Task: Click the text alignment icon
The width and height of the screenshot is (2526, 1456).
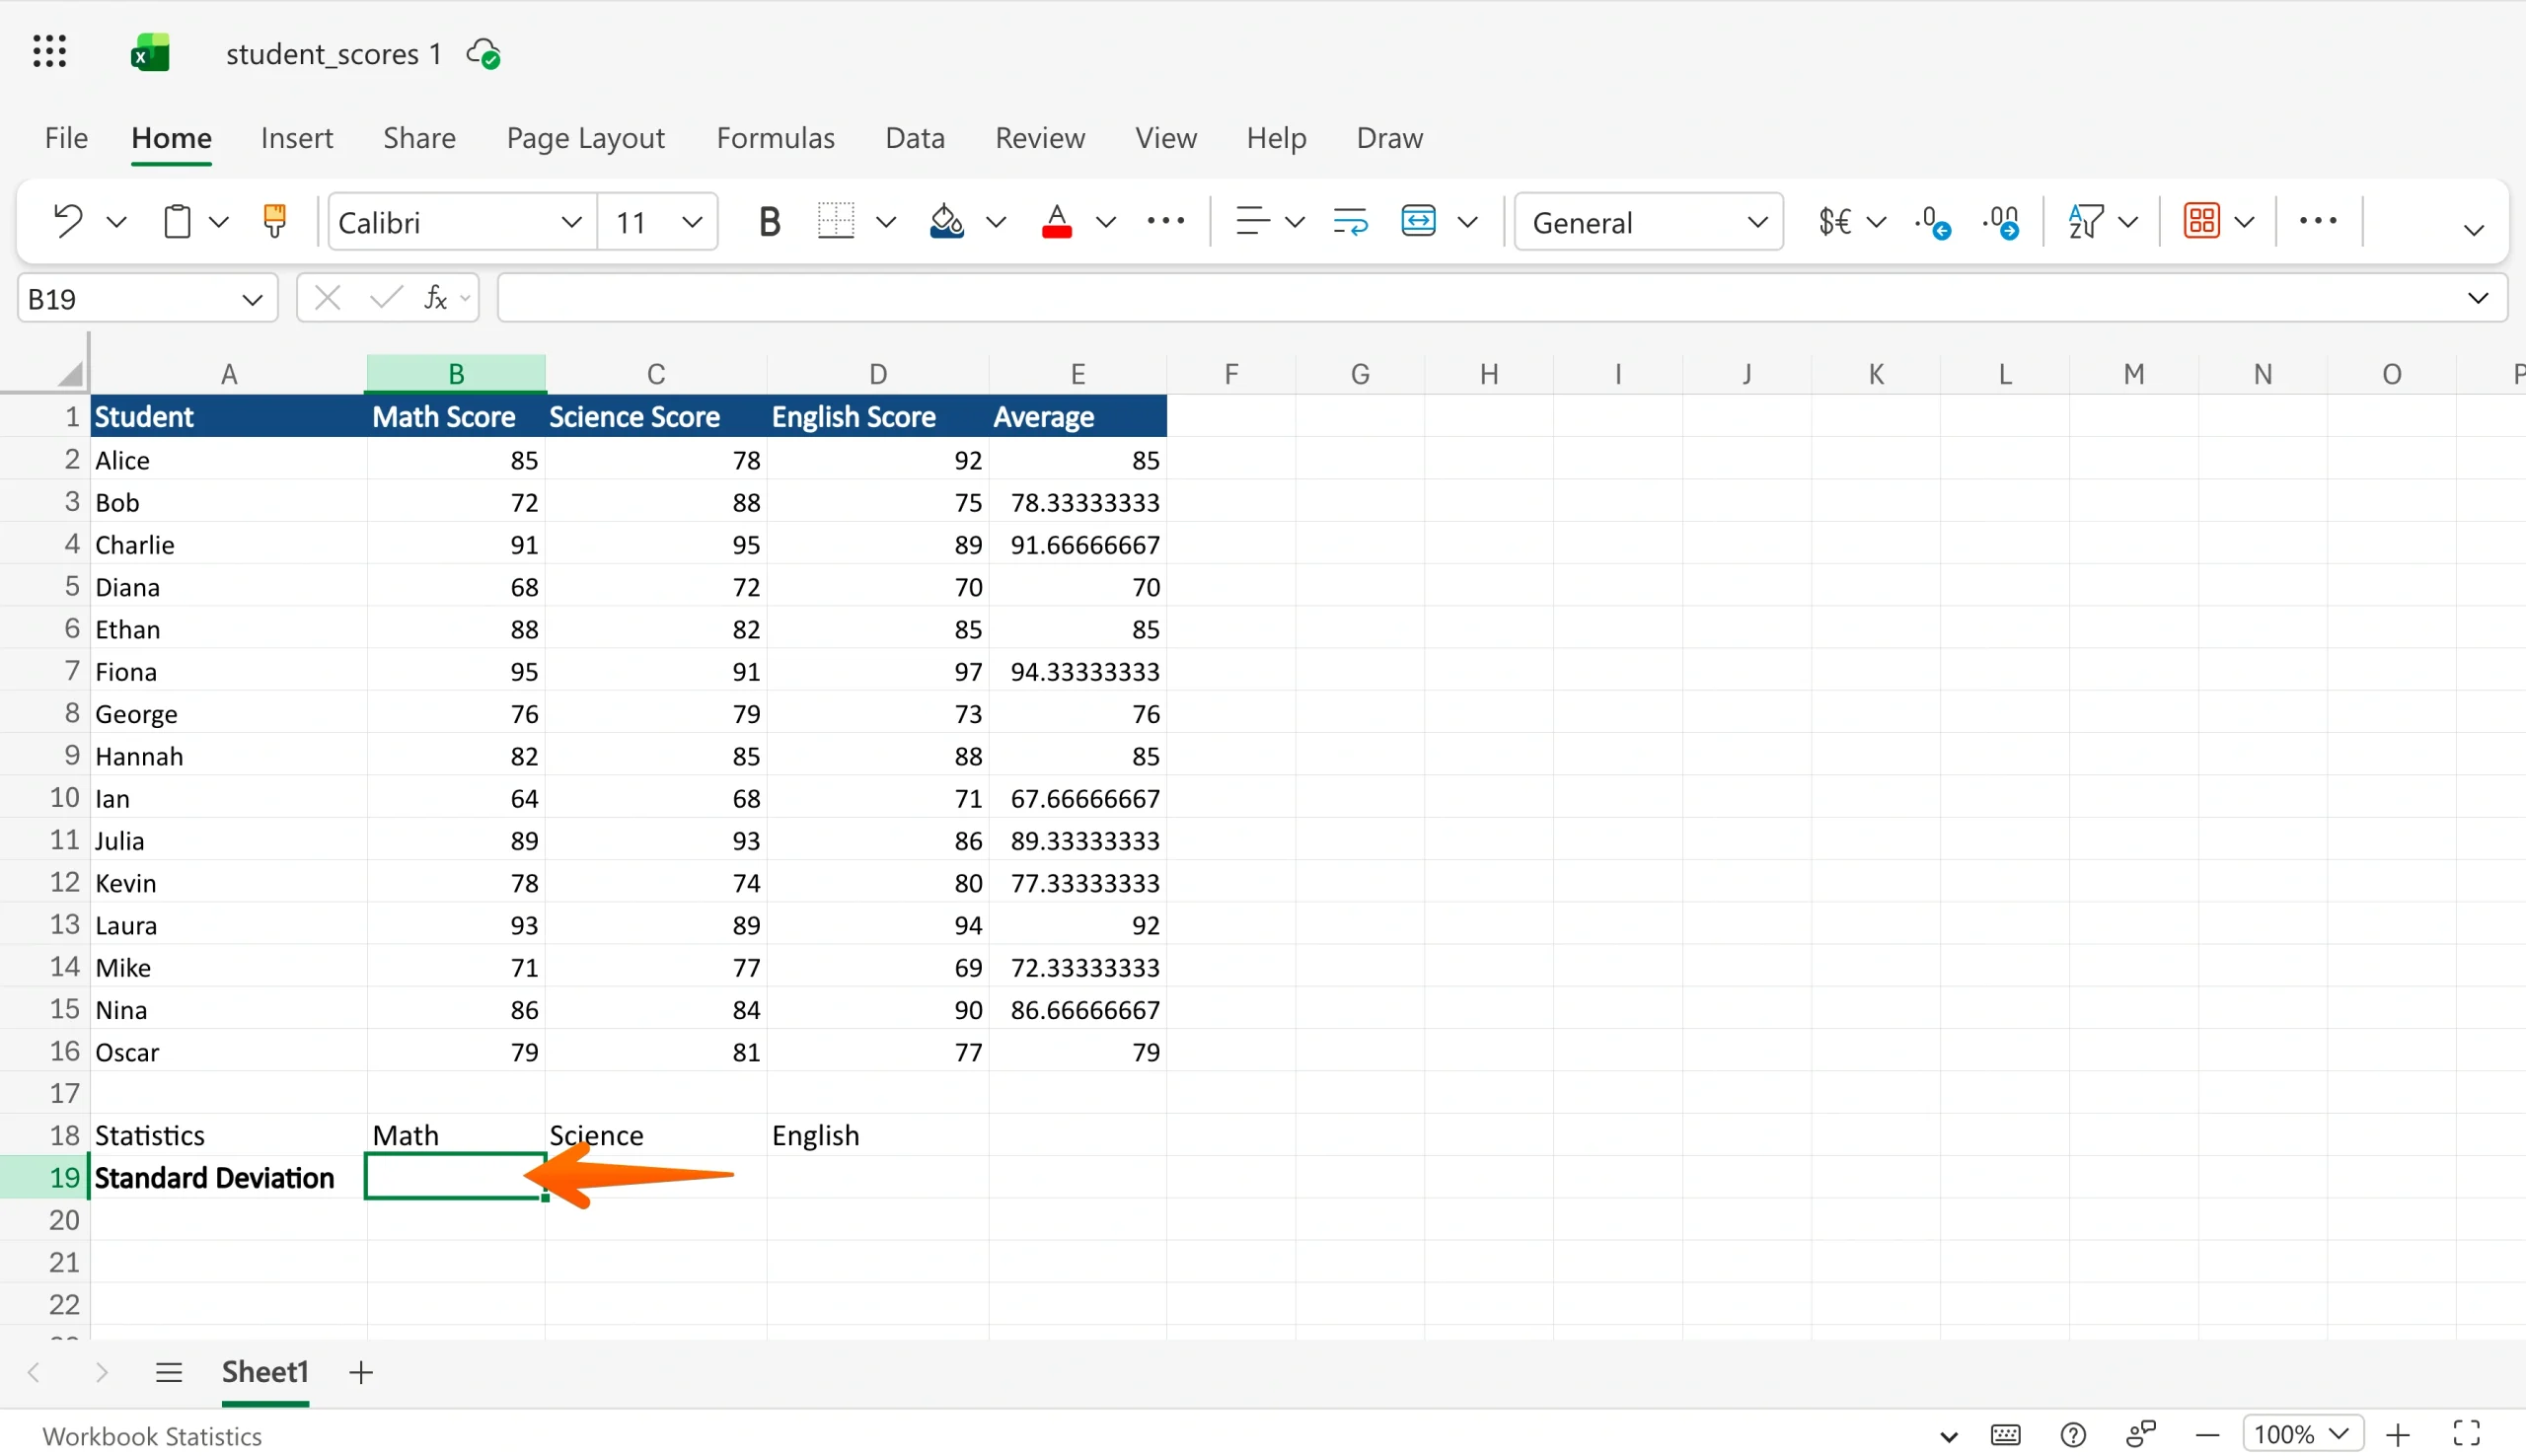Action: point(1252,221)
